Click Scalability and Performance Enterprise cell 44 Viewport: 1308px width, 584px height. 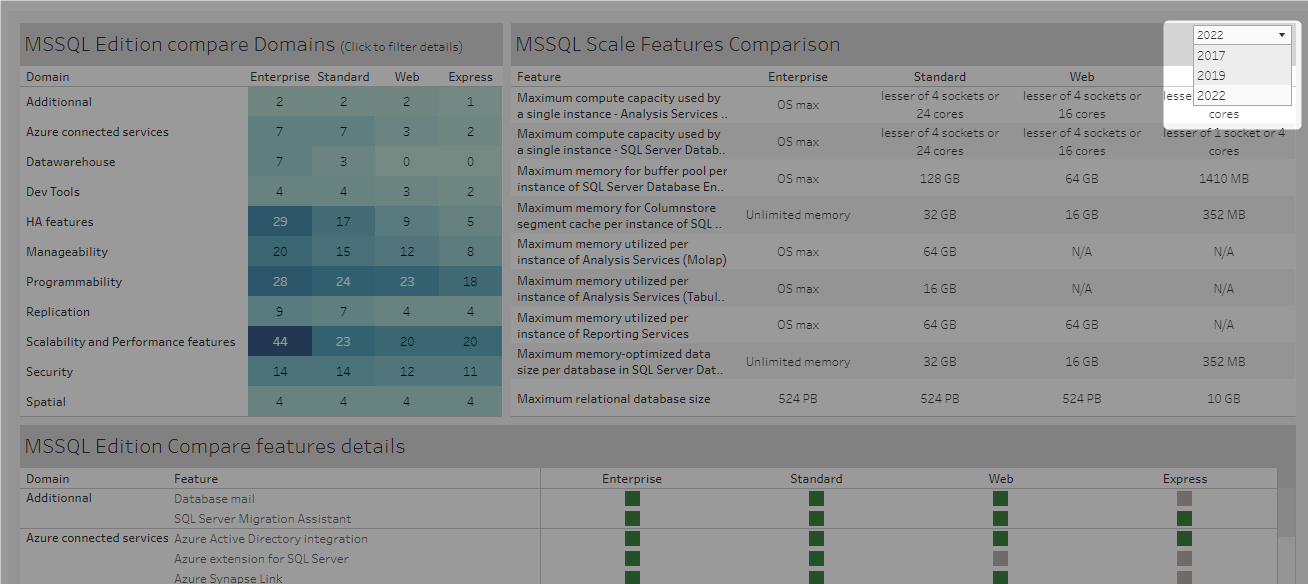click(280, 341)
